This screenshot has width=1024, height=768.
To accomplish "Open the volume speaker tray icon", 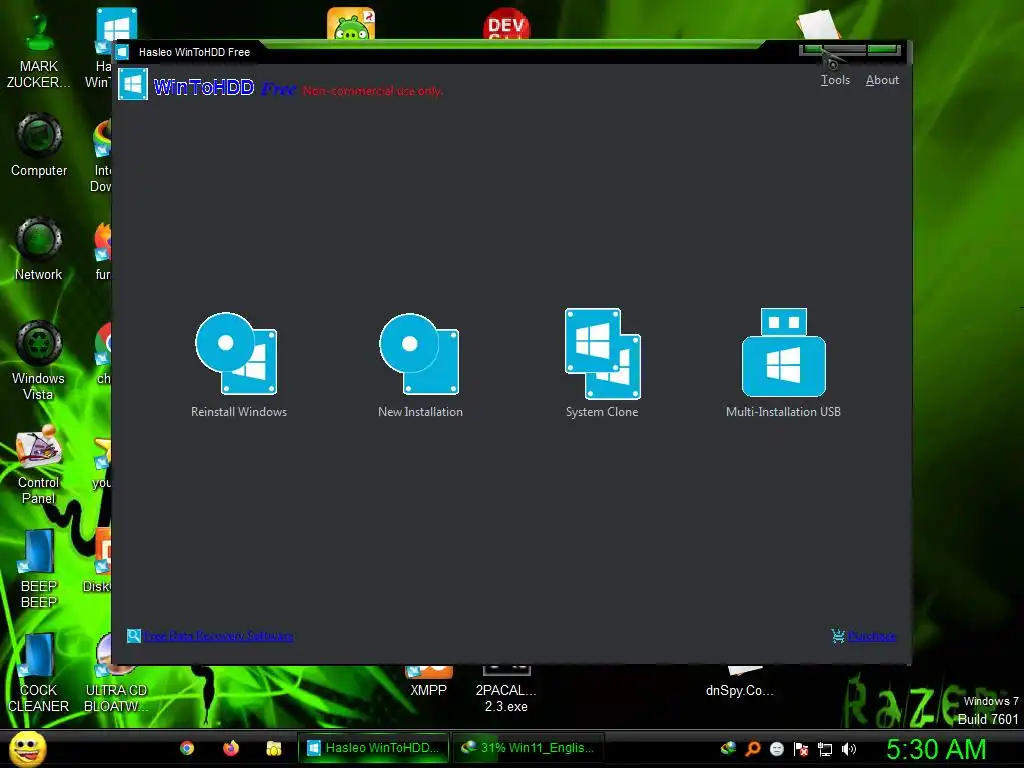I will [x=848, y=748].
